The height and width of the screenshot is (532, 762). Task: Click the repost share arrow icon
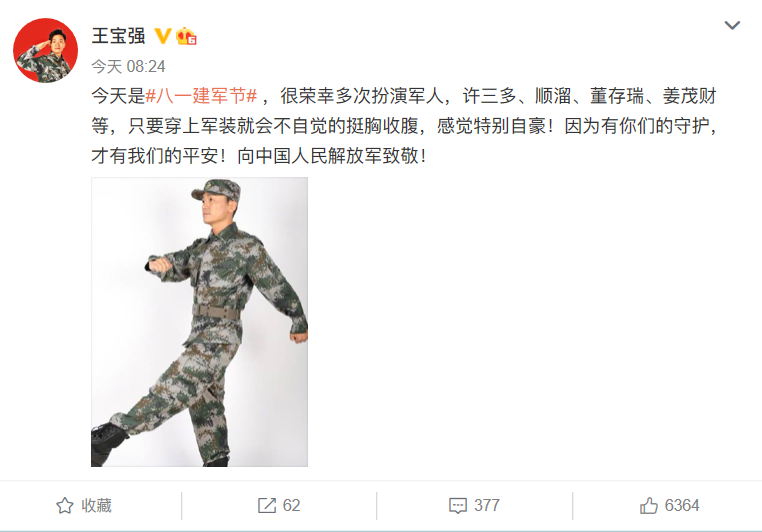pos(267,506)
